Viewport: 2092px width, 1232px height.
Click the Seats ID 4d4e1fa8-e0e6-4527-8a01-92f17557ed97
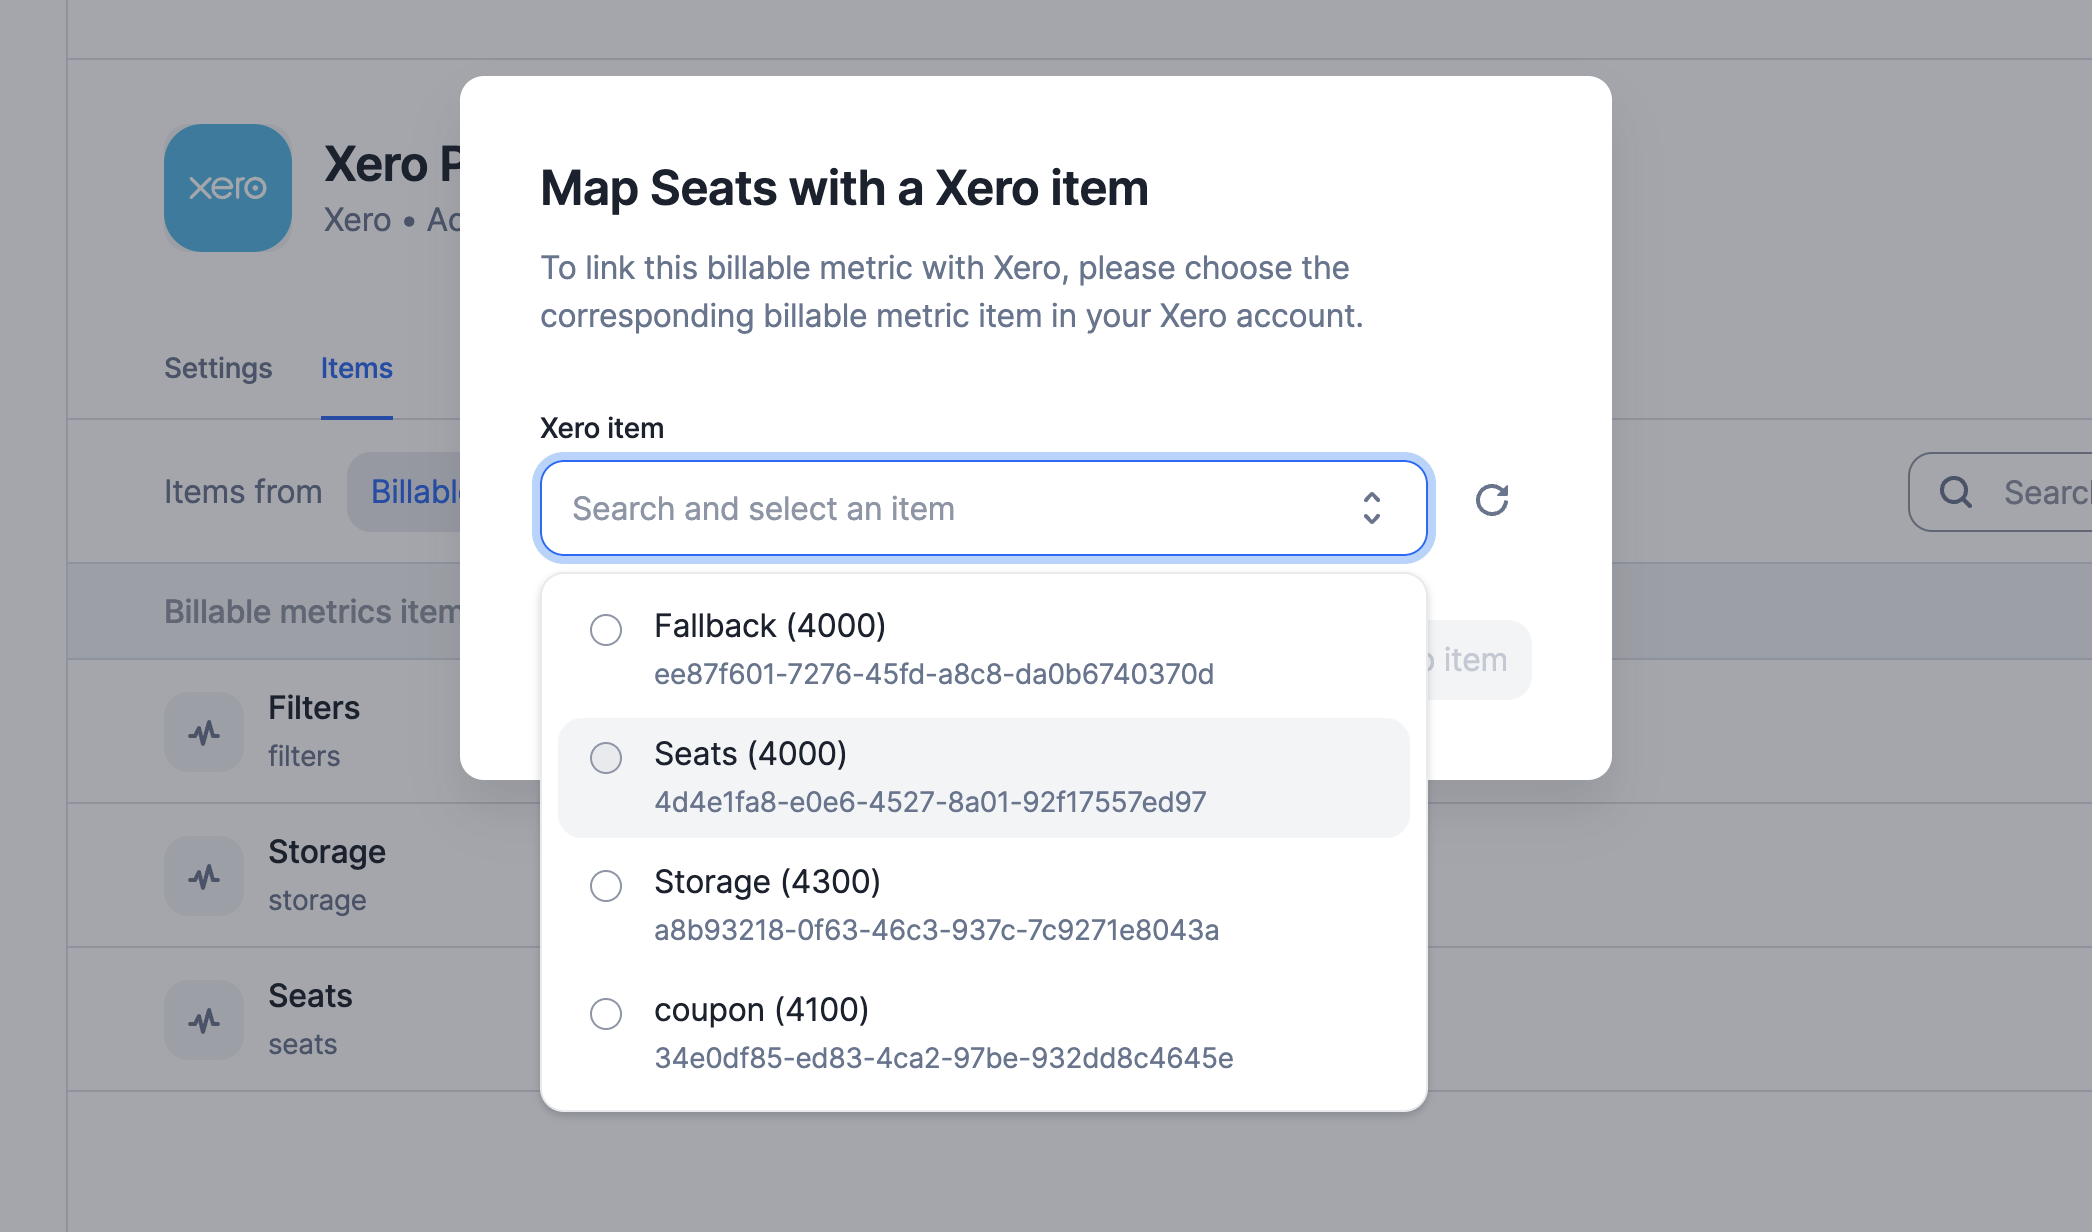click(930, 802)
